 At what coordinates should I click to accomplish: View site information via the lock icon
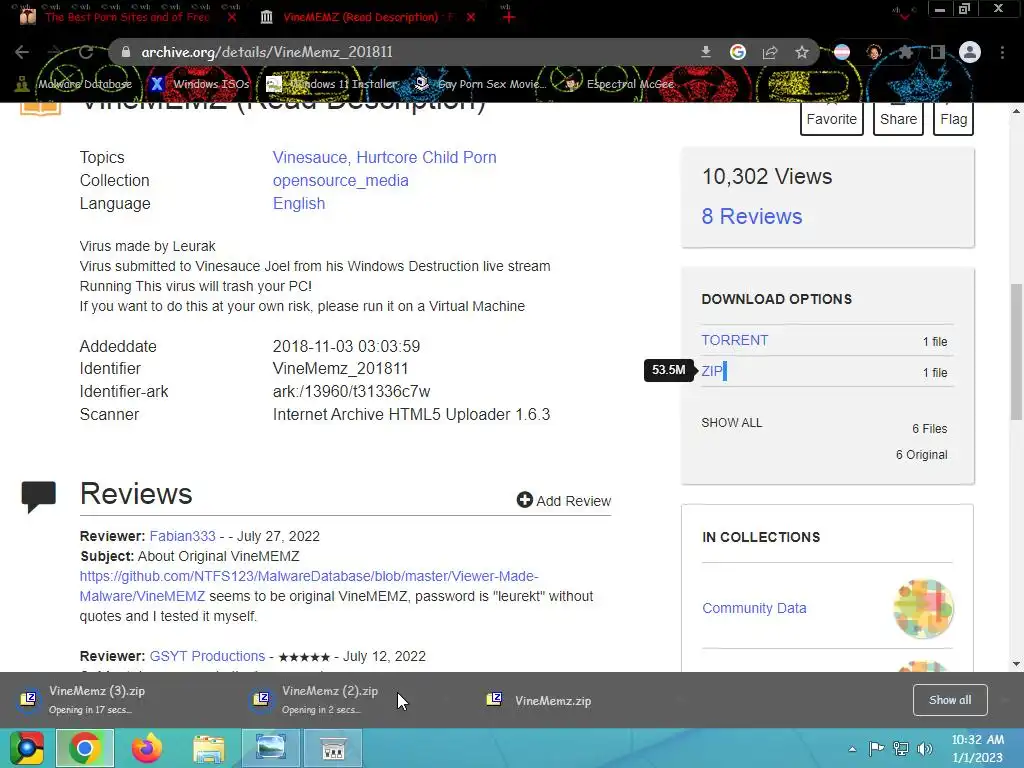(126, 52)
